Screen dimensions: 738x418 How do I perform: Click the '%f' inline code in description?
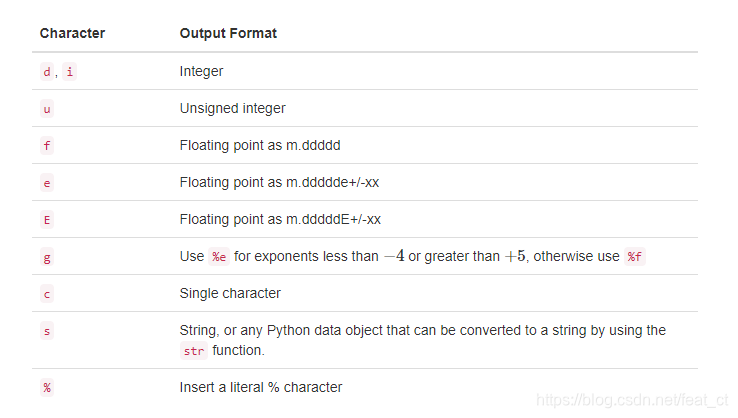point(634,257)
